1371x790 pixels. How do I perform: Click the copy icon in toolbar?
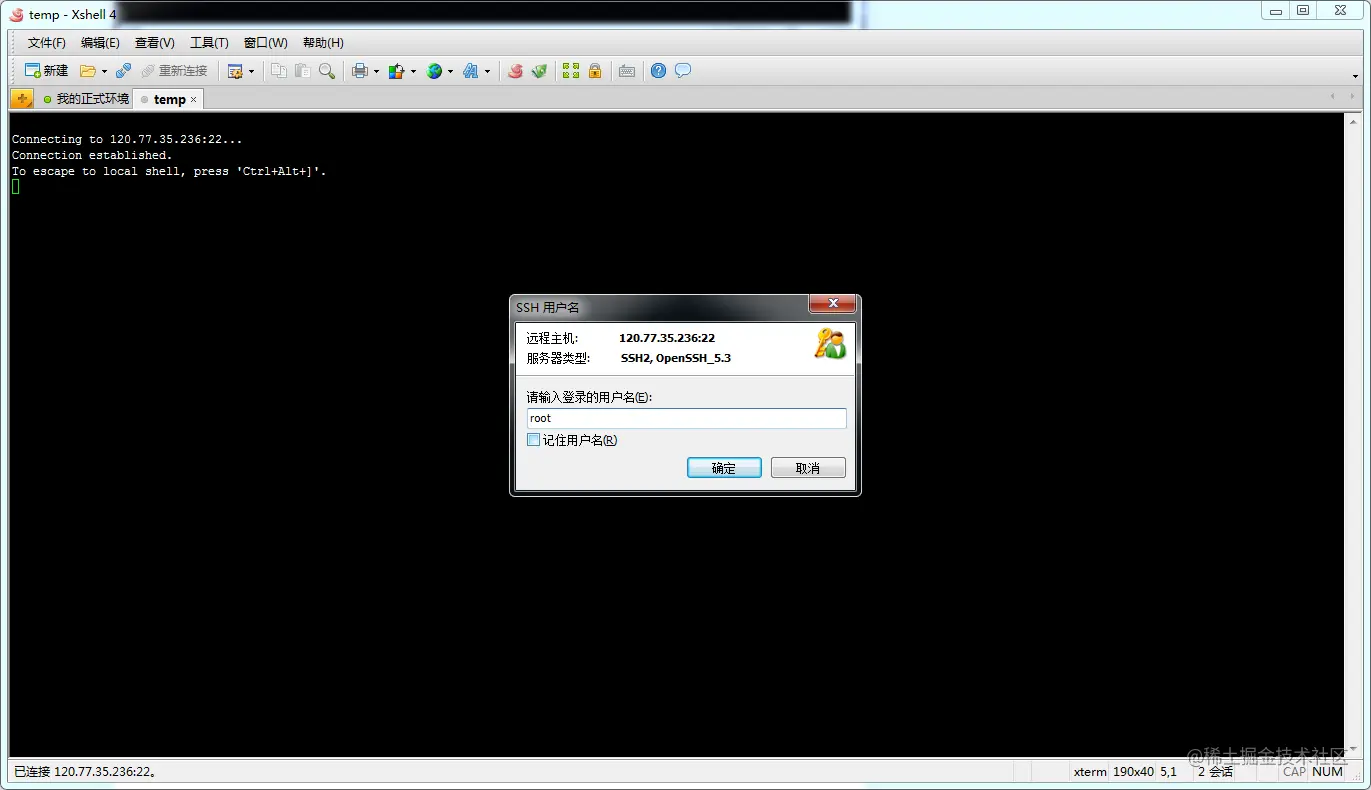[x=279, y=71]
